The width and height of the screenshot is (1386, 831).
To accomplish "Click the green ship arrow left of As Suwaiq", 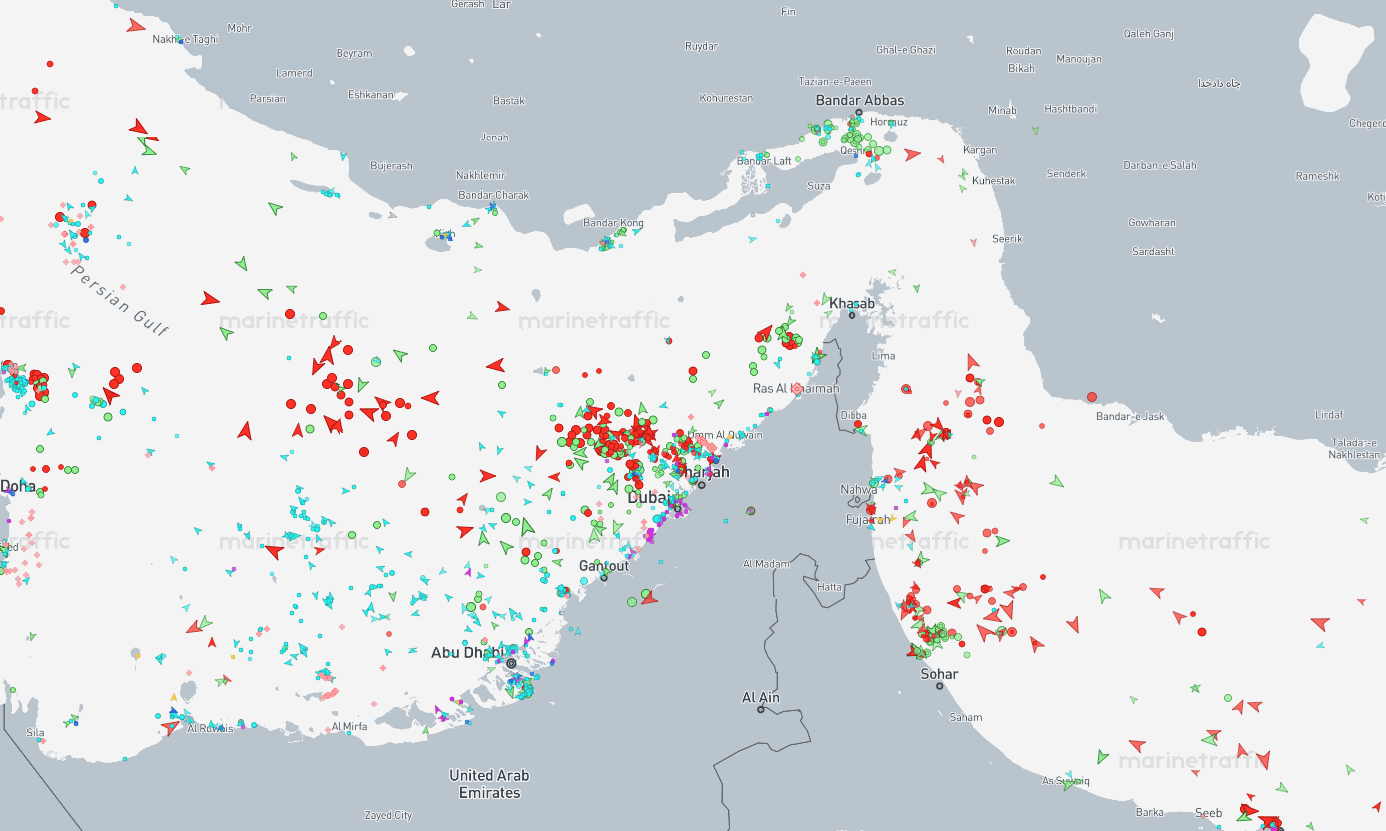I will click(x=1103, y=756).
